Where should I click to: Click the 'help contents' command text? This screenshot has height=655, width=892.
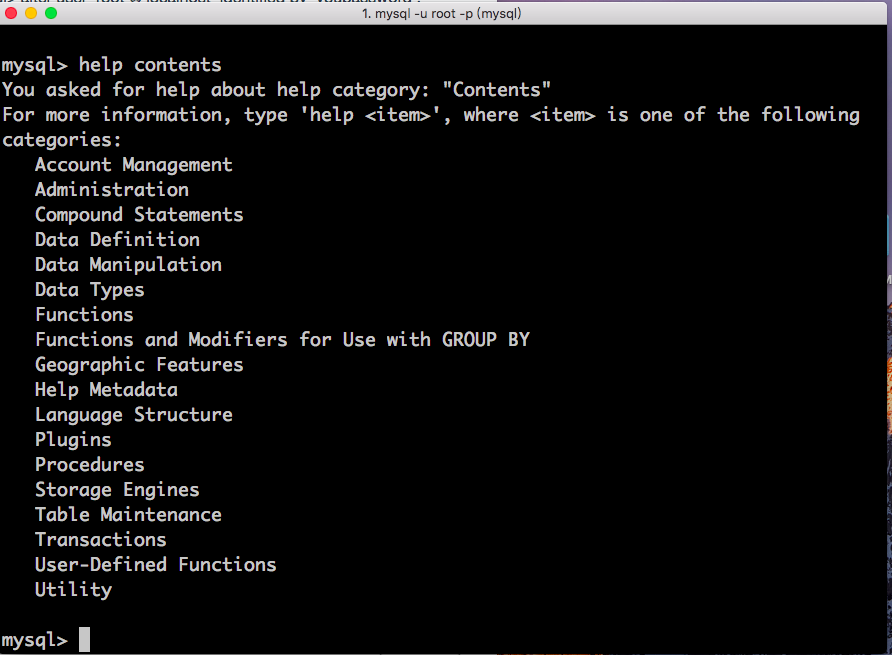(x=150, y=65)
